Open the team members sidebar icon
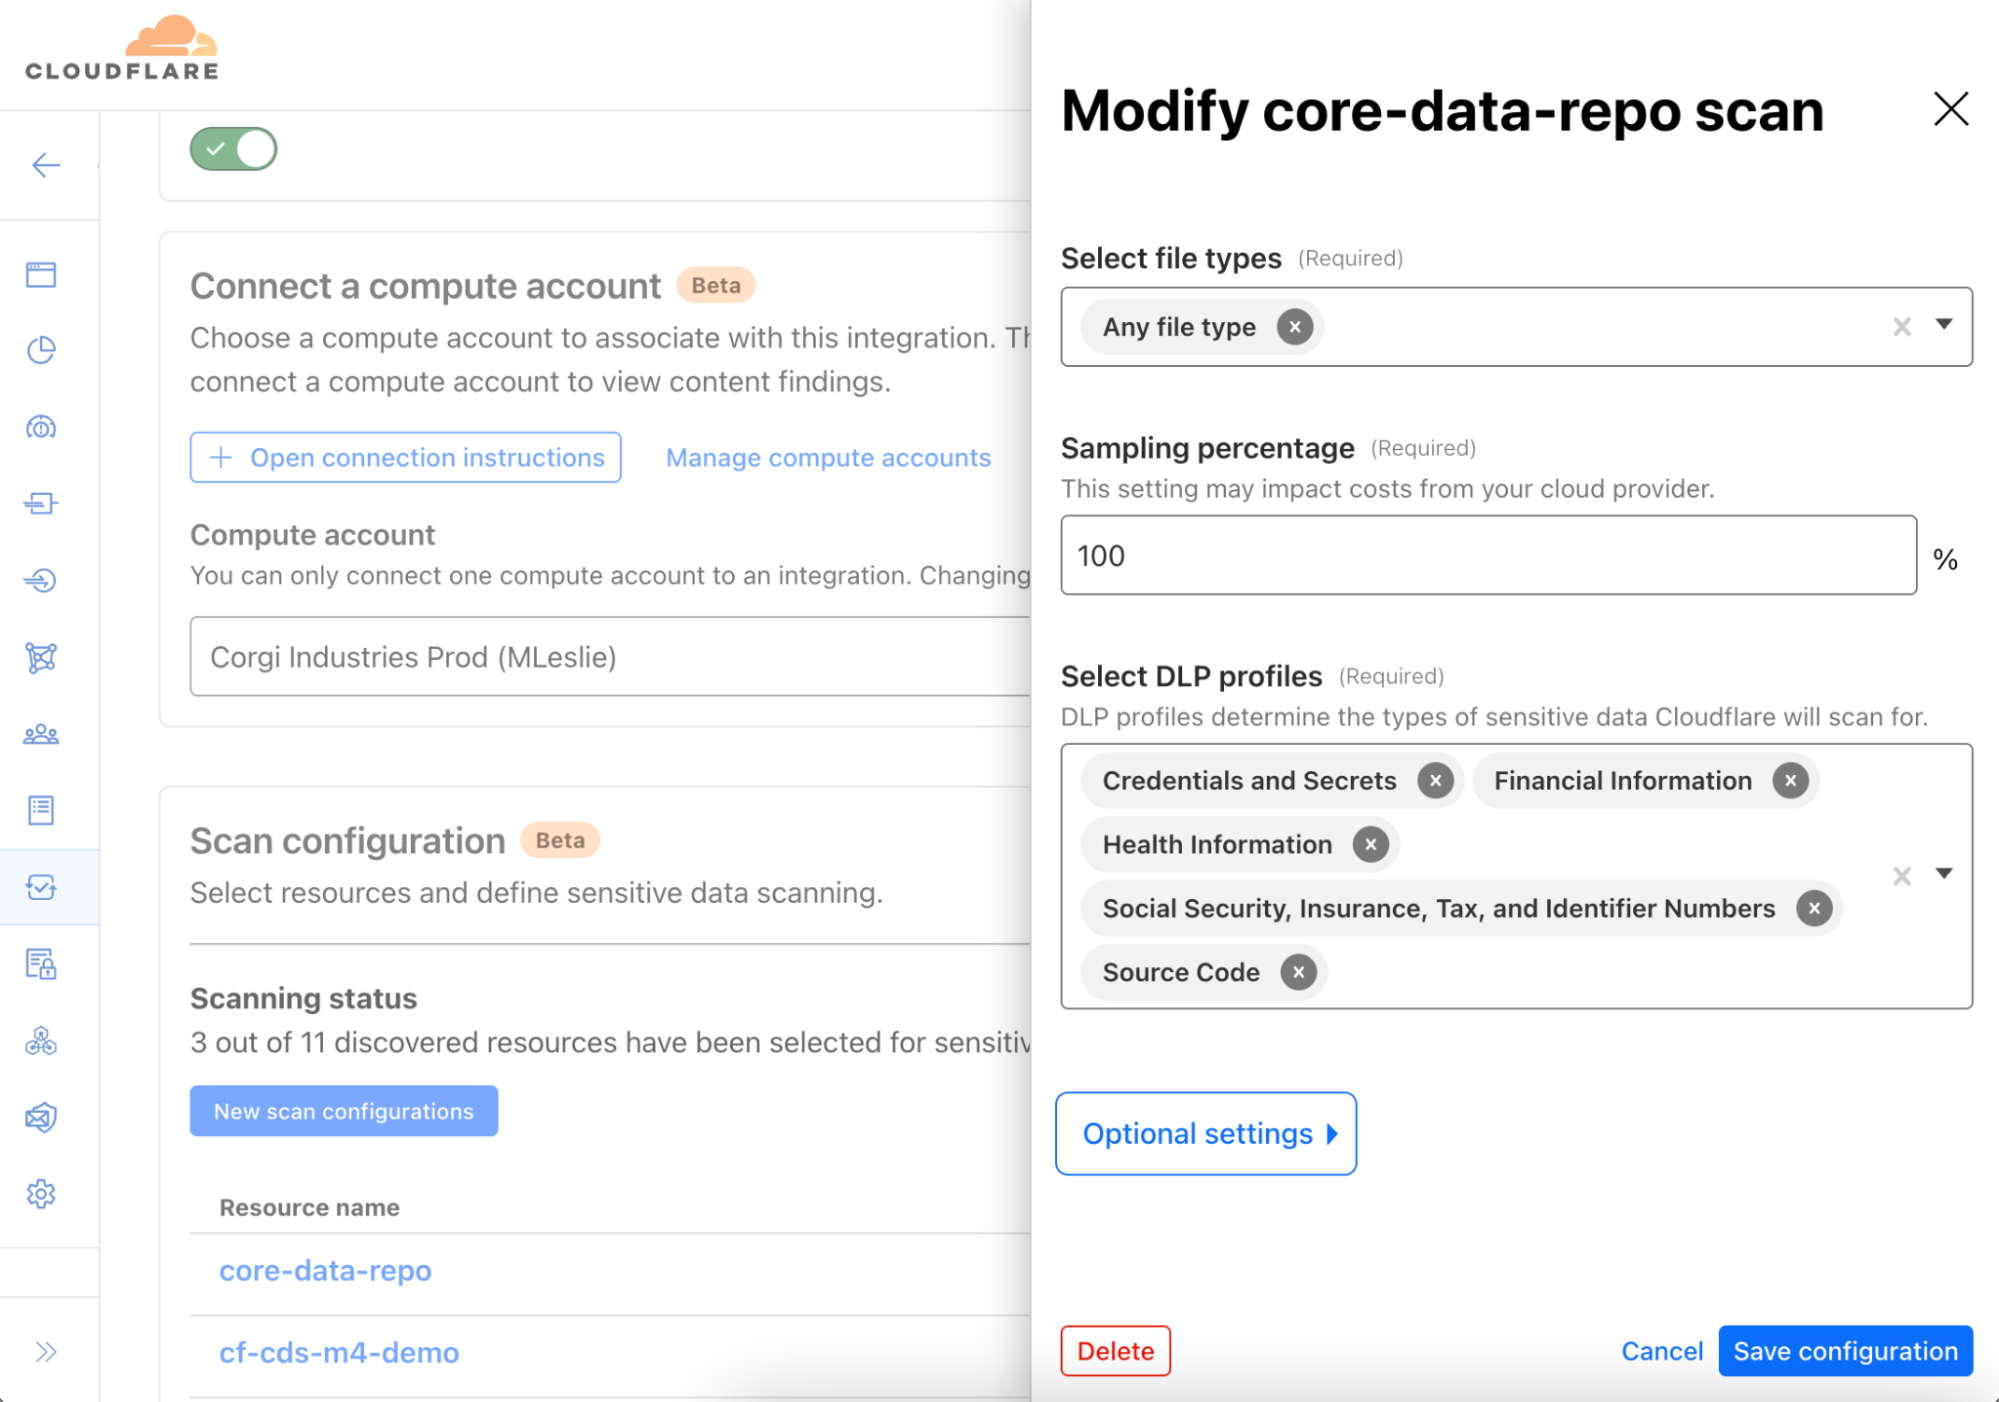 coord(41,735)
